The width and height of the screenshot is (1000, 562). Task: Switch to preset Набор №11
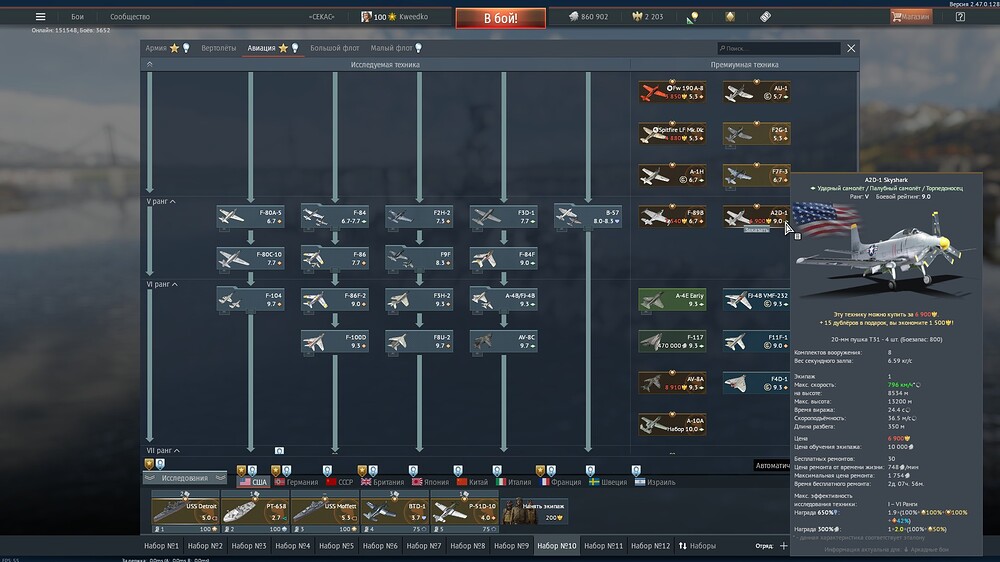[603, 546]
